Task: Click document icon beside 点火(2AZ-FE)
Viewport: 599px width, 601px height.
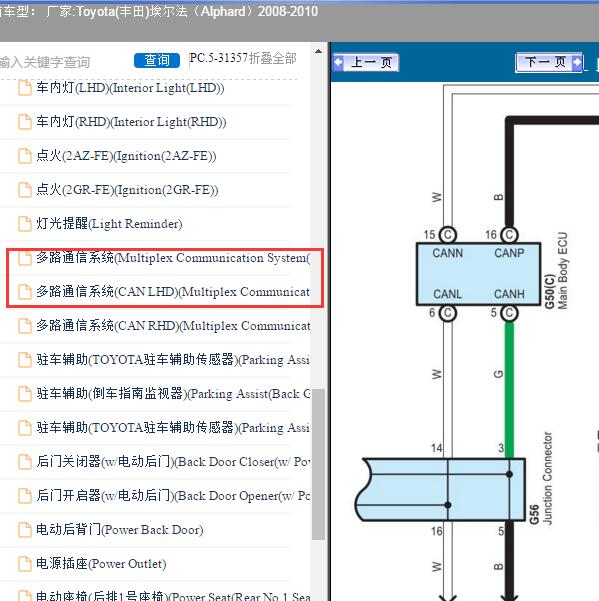Action: tap(25, 156)
